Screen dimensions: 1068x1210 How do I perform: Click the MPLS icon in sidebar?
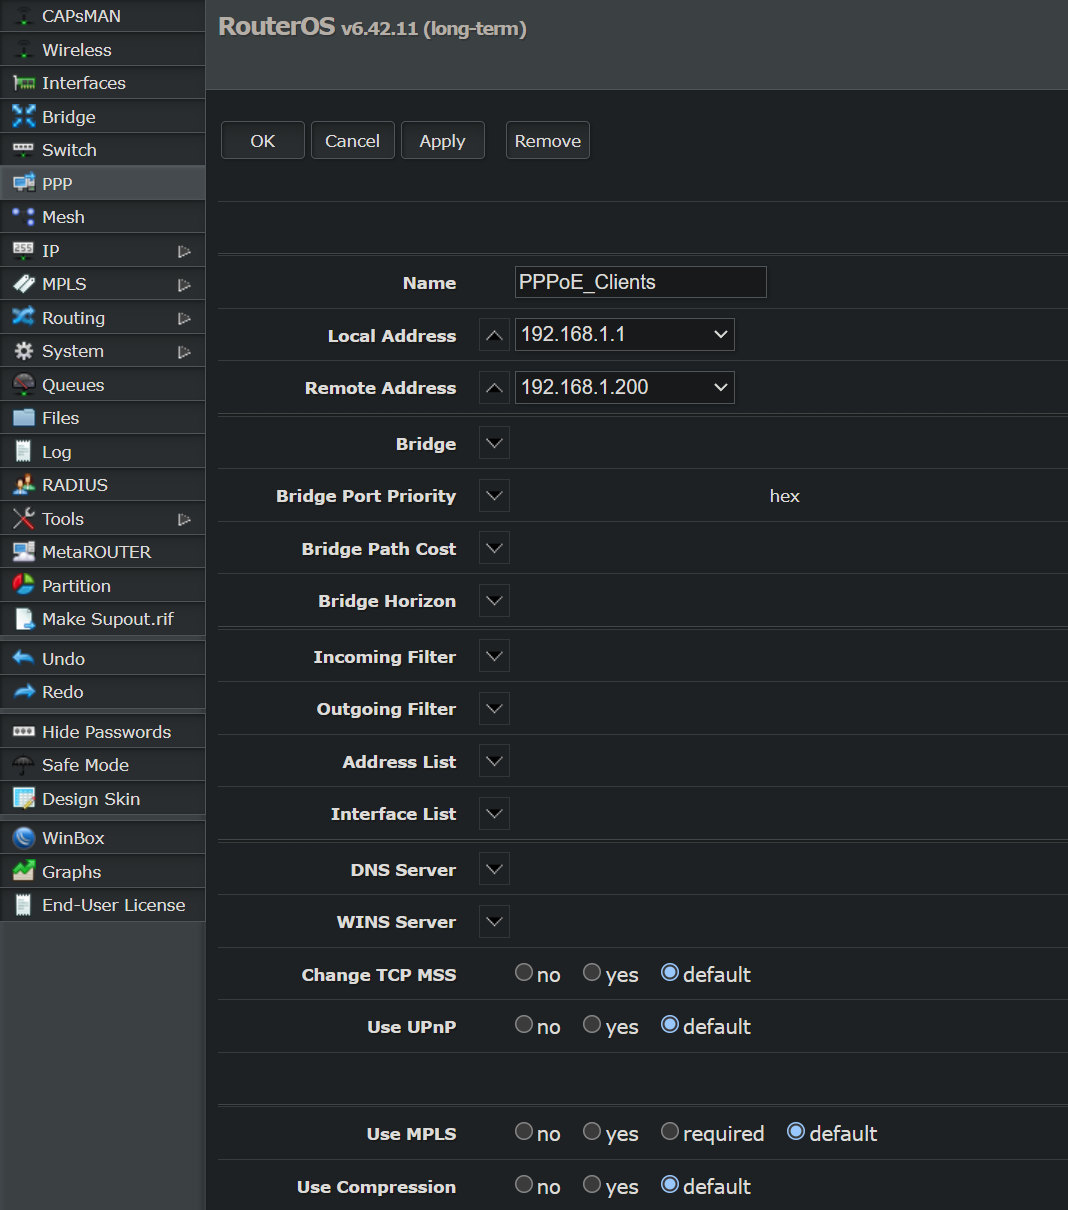24,284
